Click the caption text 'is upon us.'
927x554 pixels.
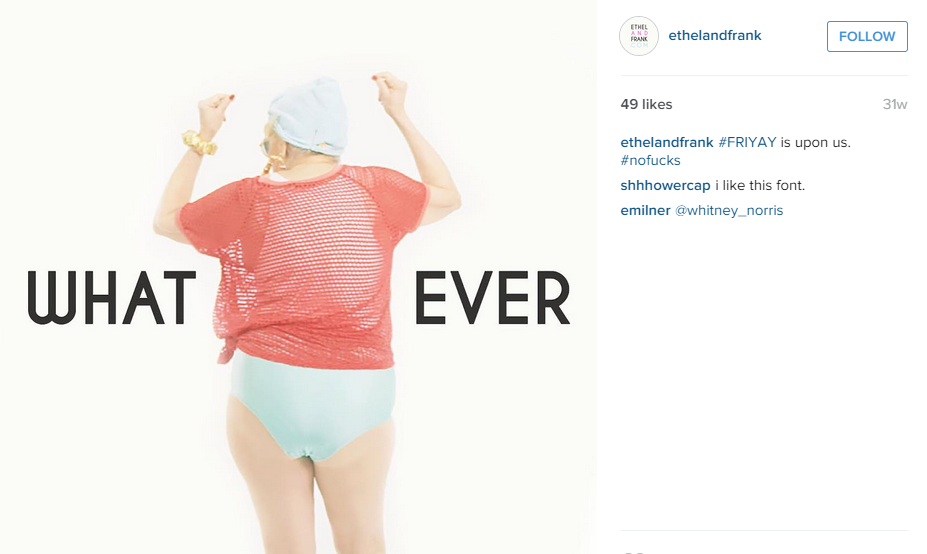(816, 142)
